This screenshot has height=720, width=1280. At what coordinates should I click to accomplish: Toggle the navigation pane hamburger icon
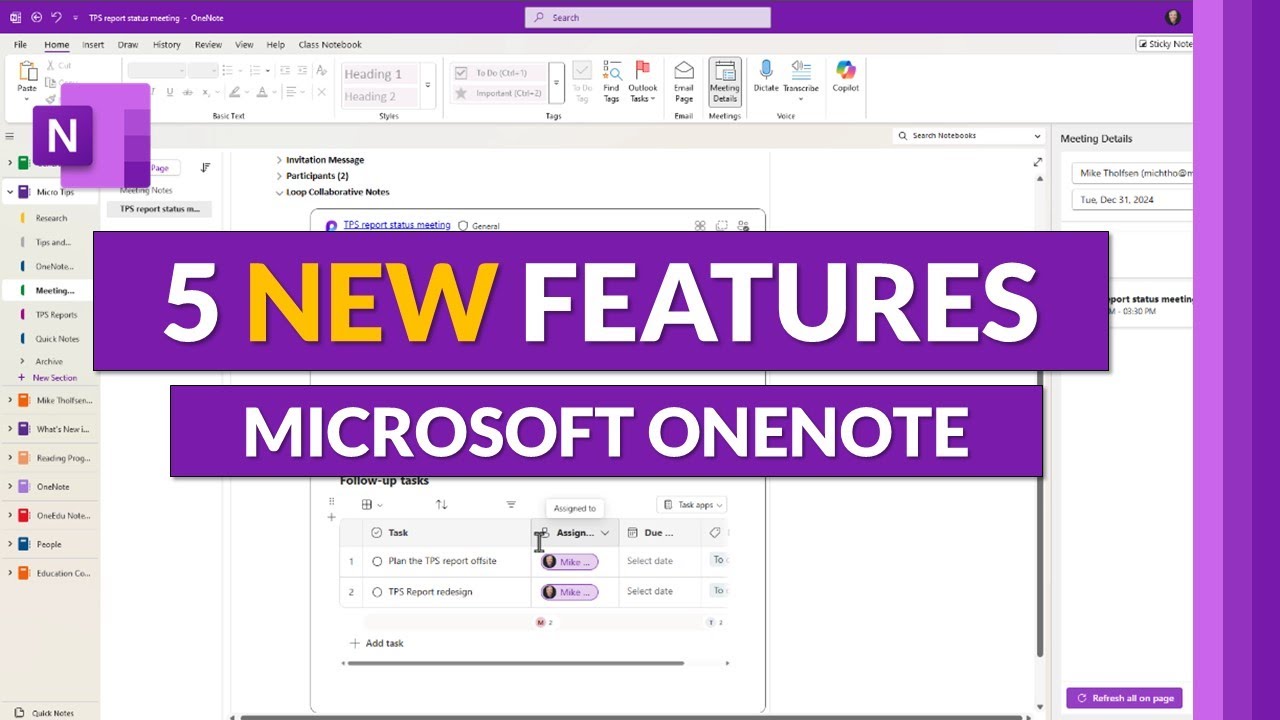pos(9,136)
